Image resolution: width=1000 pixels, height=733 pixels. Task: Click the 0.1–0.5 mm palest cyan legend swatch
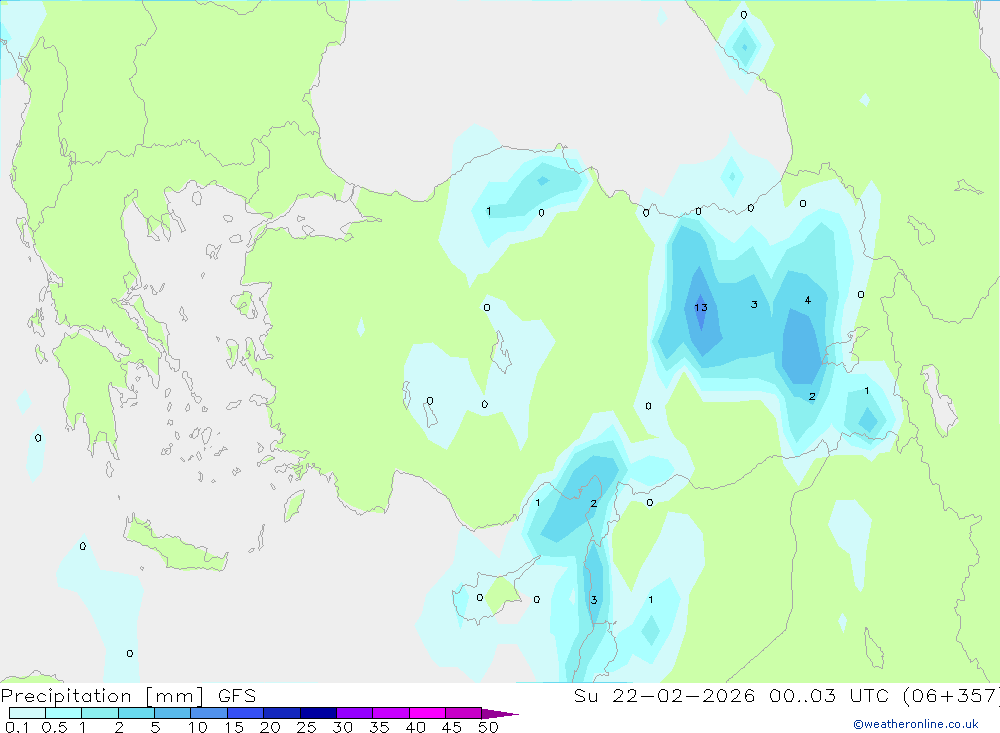coord(27,713)
